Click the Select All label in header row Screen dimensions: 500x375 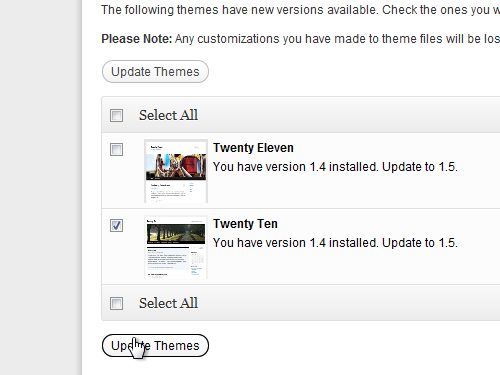(x=168, y=115)
